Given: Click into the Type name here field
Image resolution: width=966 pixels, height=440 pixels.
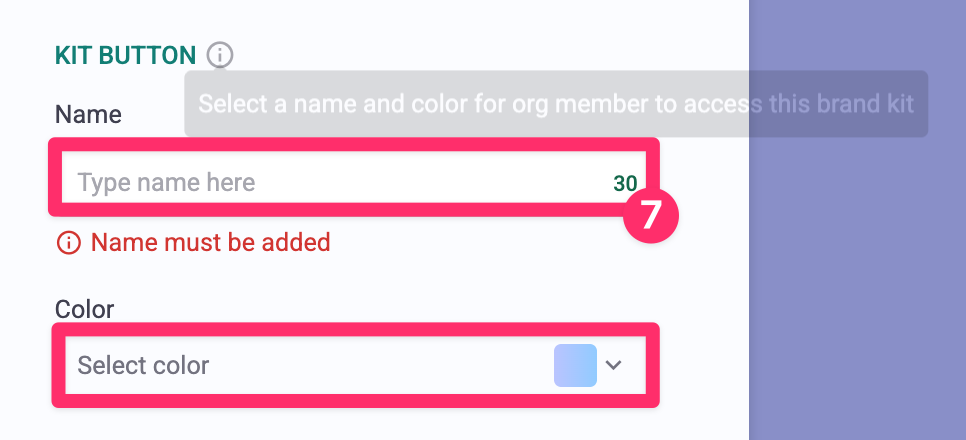Looking at the screenshot, I should 330,182.
